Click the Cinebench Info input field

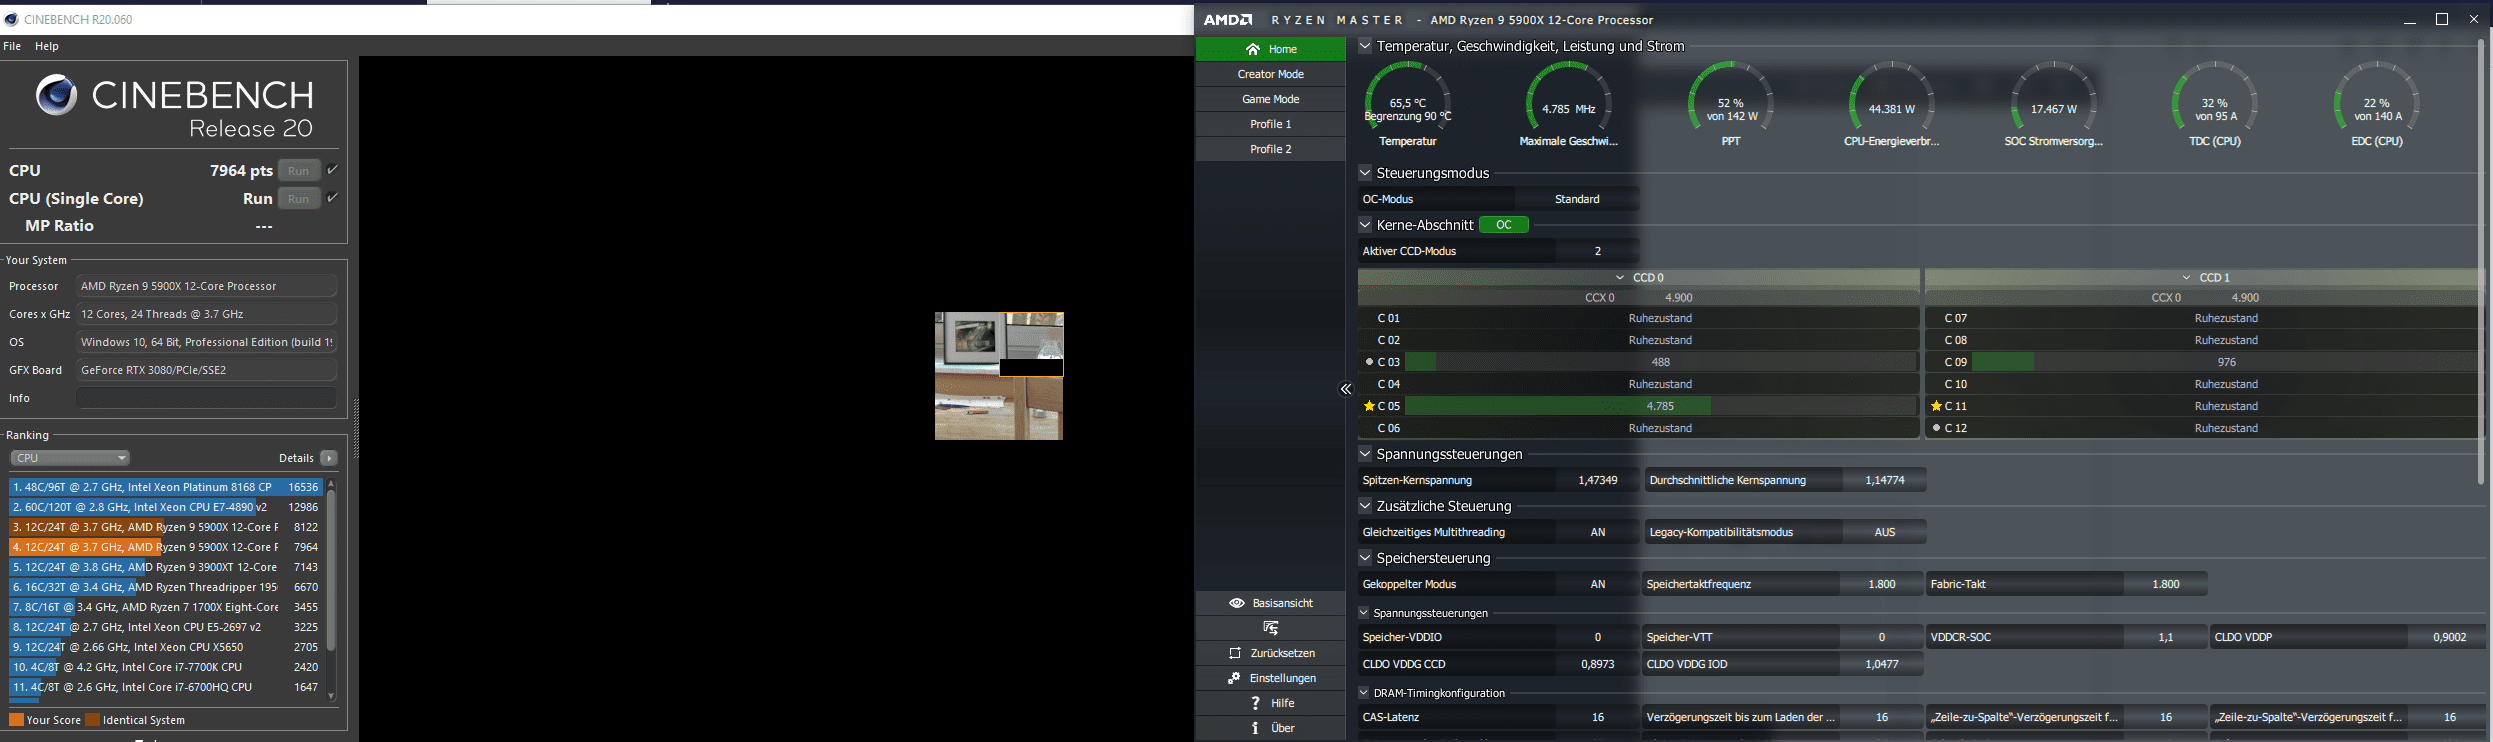[207, 398]
